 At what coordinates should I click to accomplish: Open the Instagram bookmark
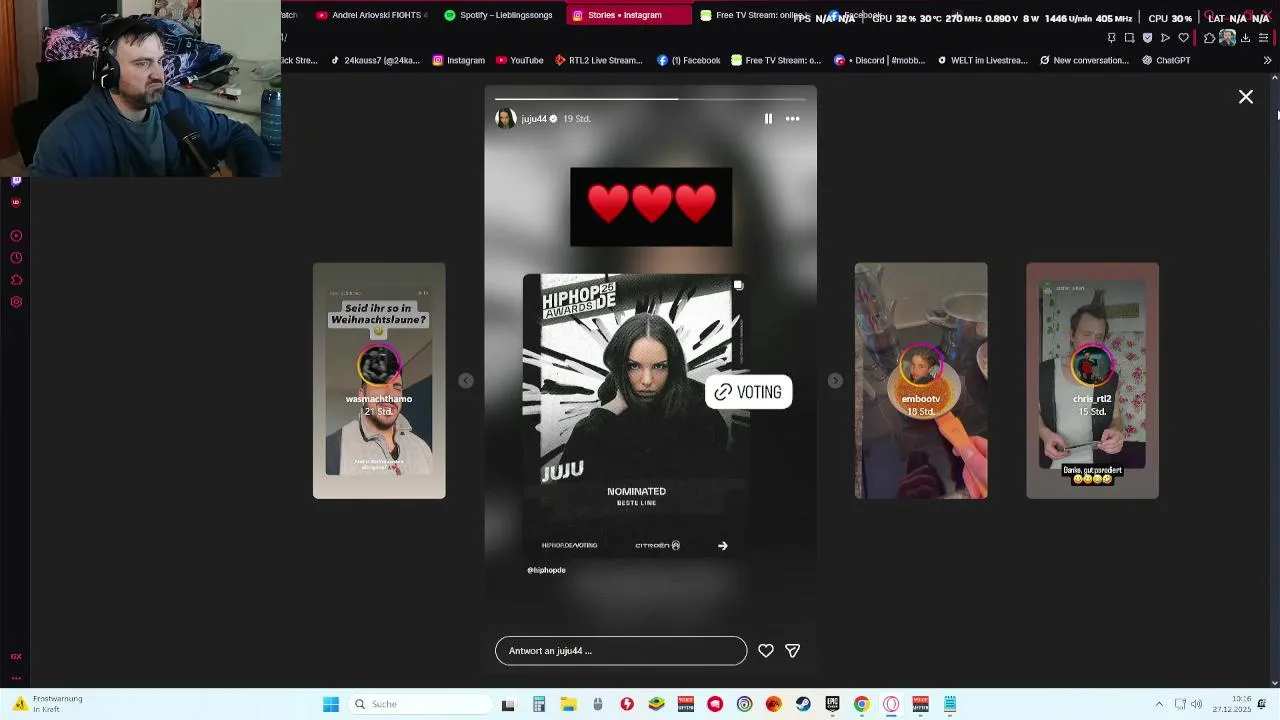[458, 60]
